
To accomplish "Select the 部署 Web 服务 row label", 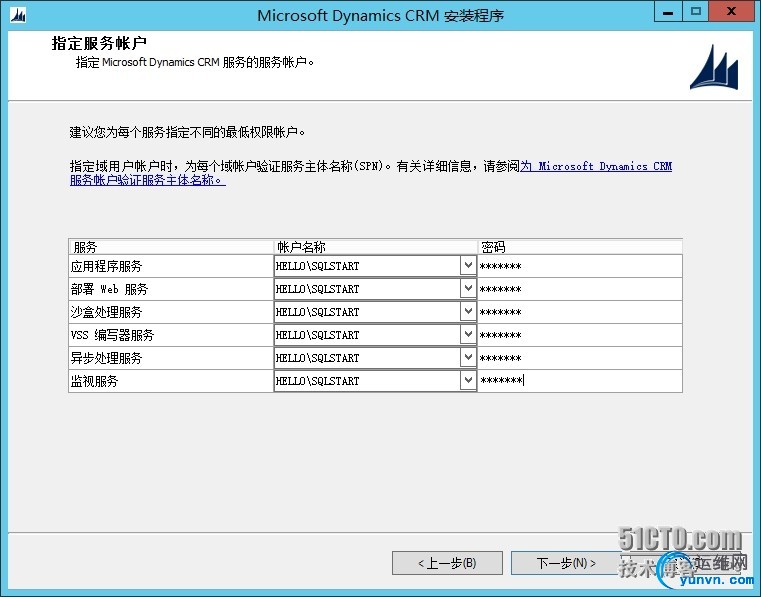I will pos(109,289).
